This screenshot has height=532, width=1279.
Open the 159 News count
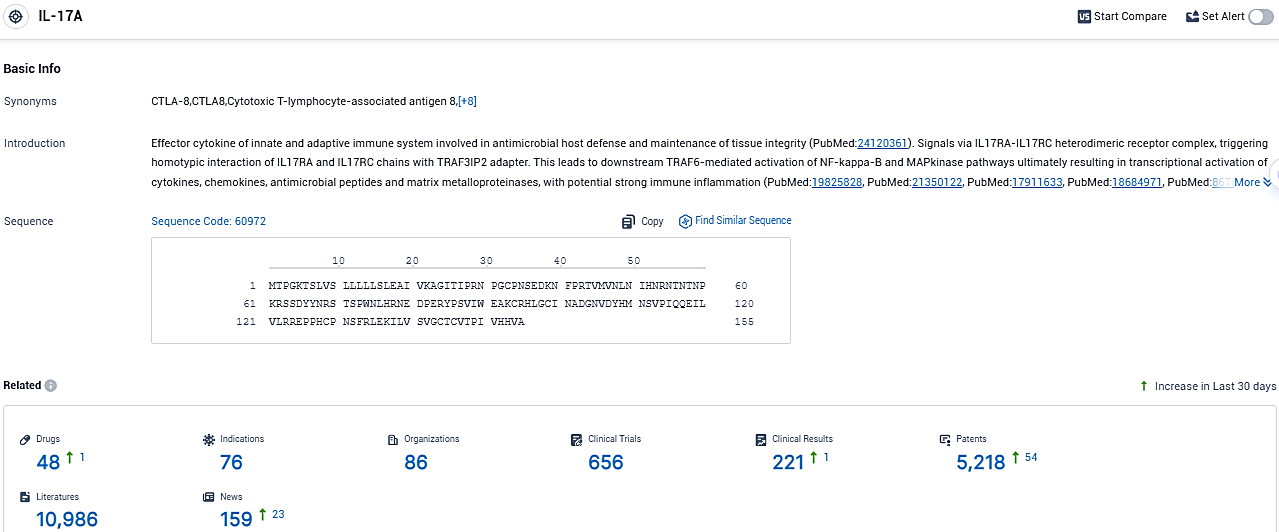click(x=236, y=519)
